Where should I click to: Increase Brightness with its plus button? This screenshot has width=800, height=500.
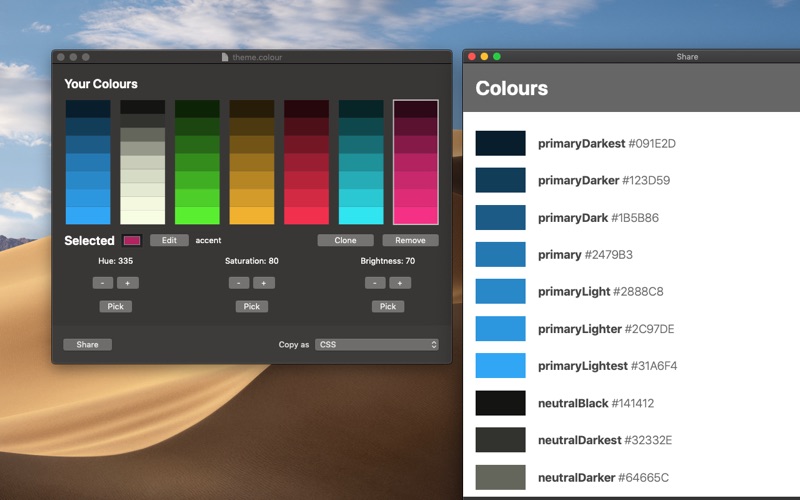pos(400,283)
